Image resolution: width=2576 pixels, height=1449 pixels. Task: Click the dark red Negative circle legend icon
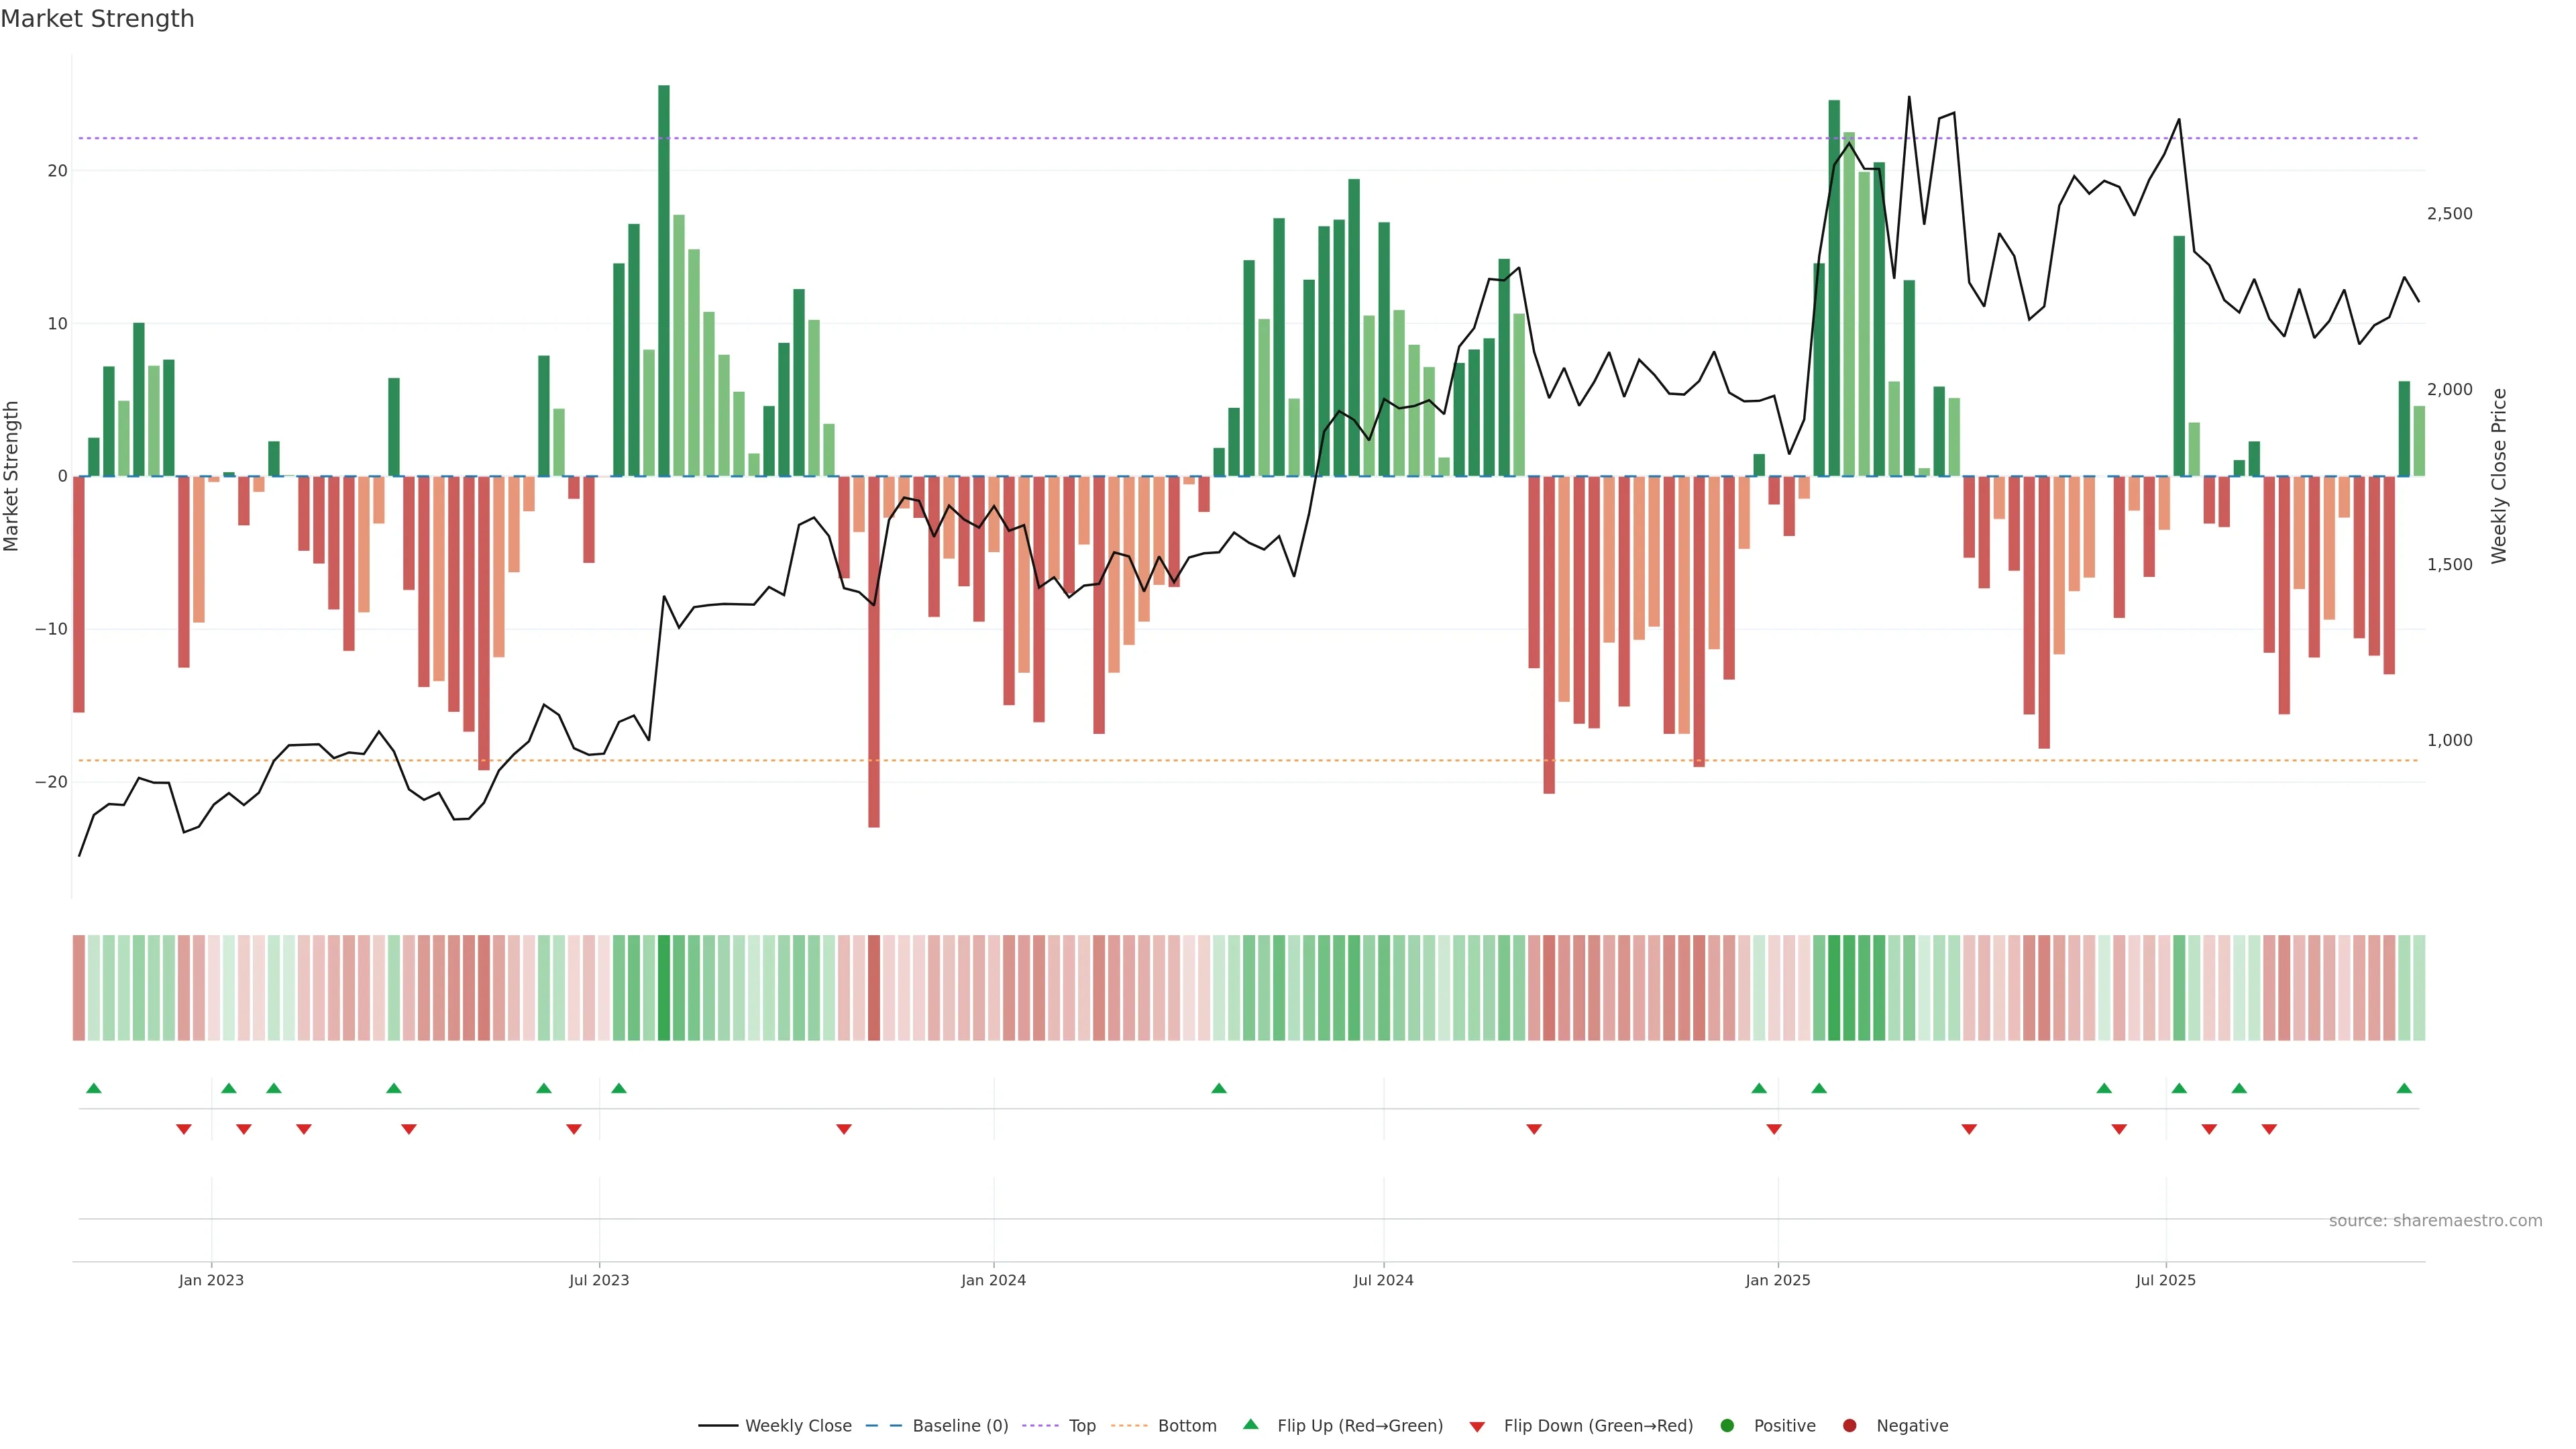click(1849, 1425)
